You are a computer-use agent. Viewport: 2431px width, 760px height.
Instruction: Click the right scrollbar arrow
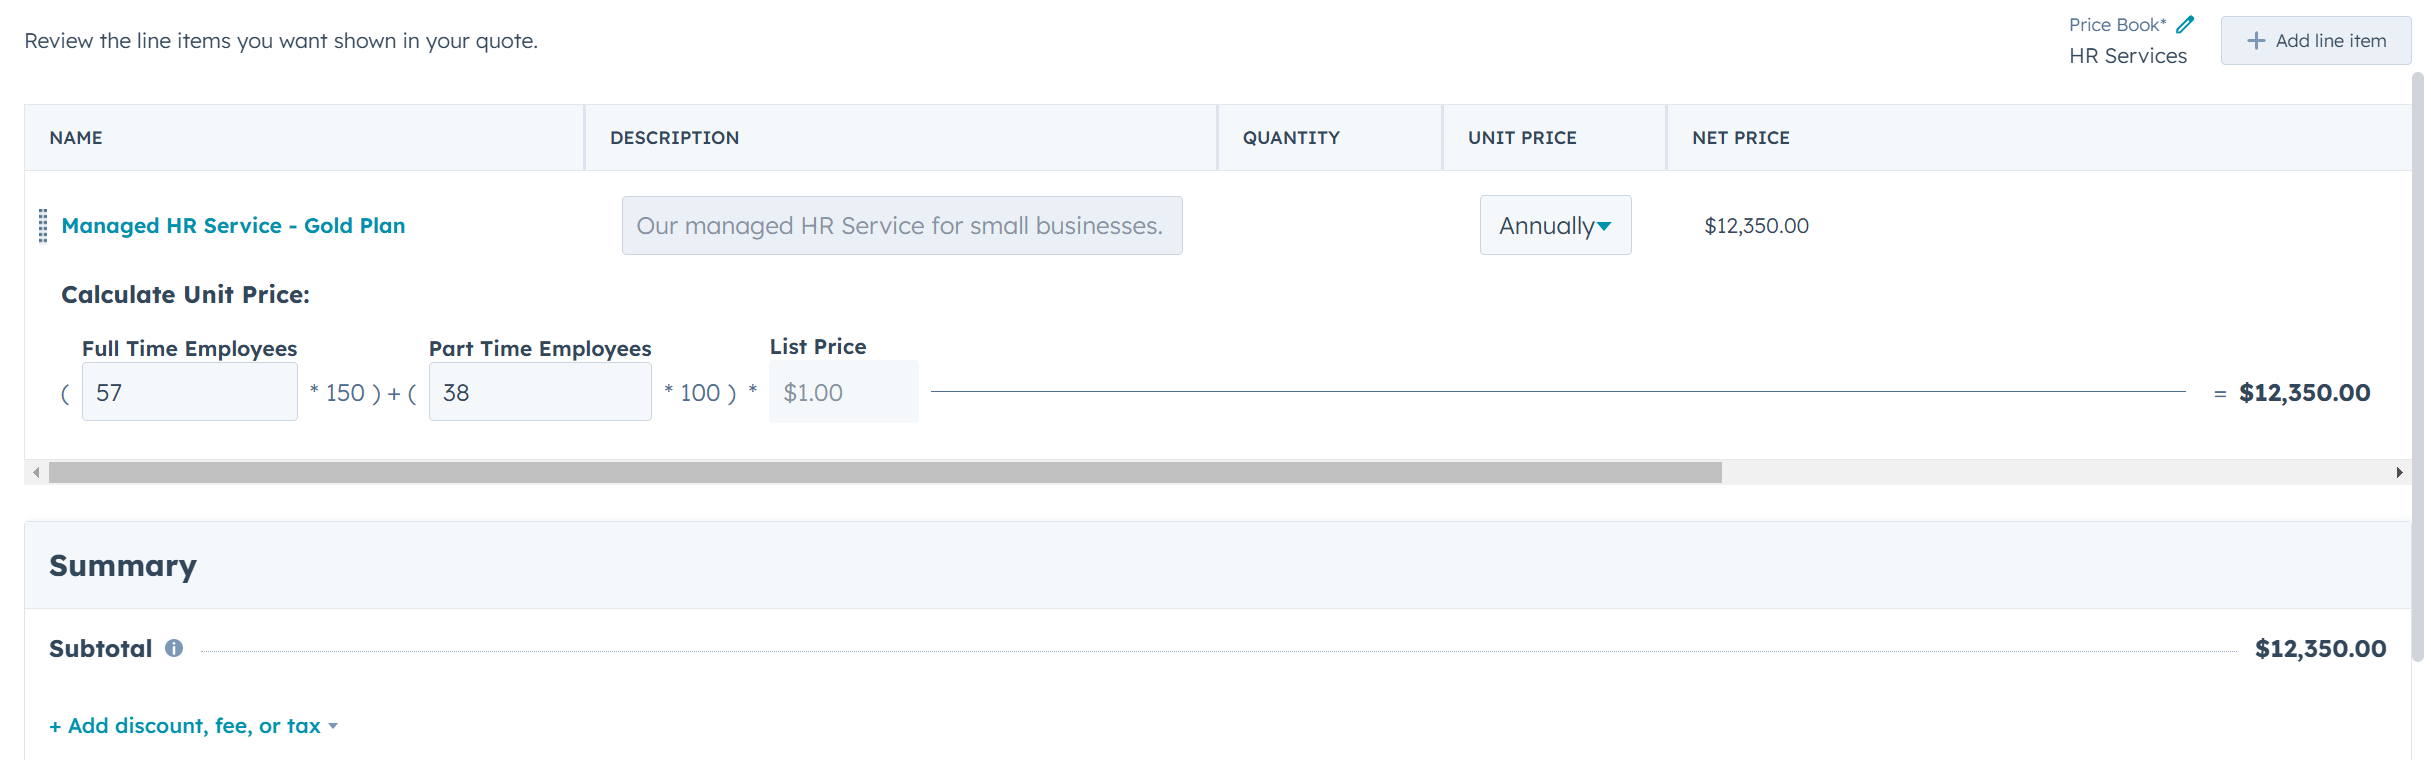point(2399,471)
